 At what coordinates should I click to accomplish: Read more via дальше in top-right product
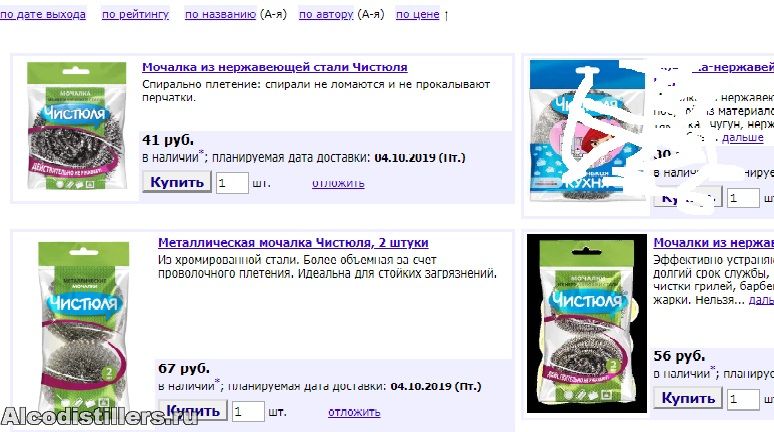(x=742, y=138)
